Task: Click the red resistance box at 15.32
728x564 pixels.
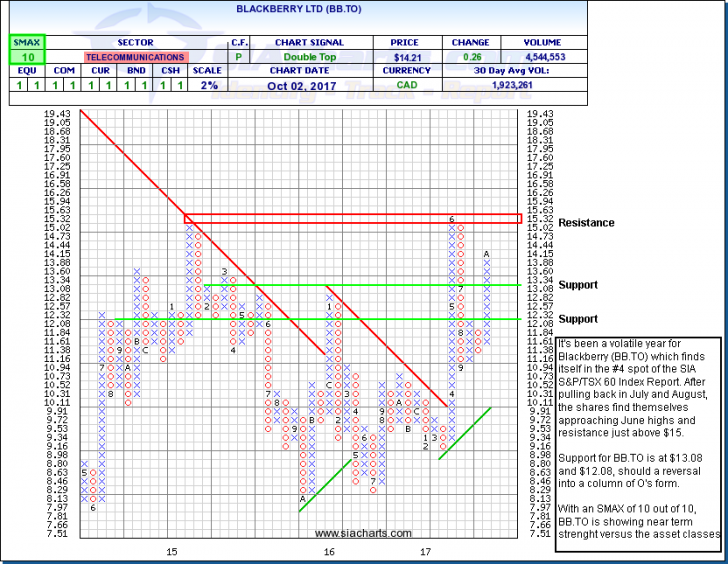Action: pos(352,218)
